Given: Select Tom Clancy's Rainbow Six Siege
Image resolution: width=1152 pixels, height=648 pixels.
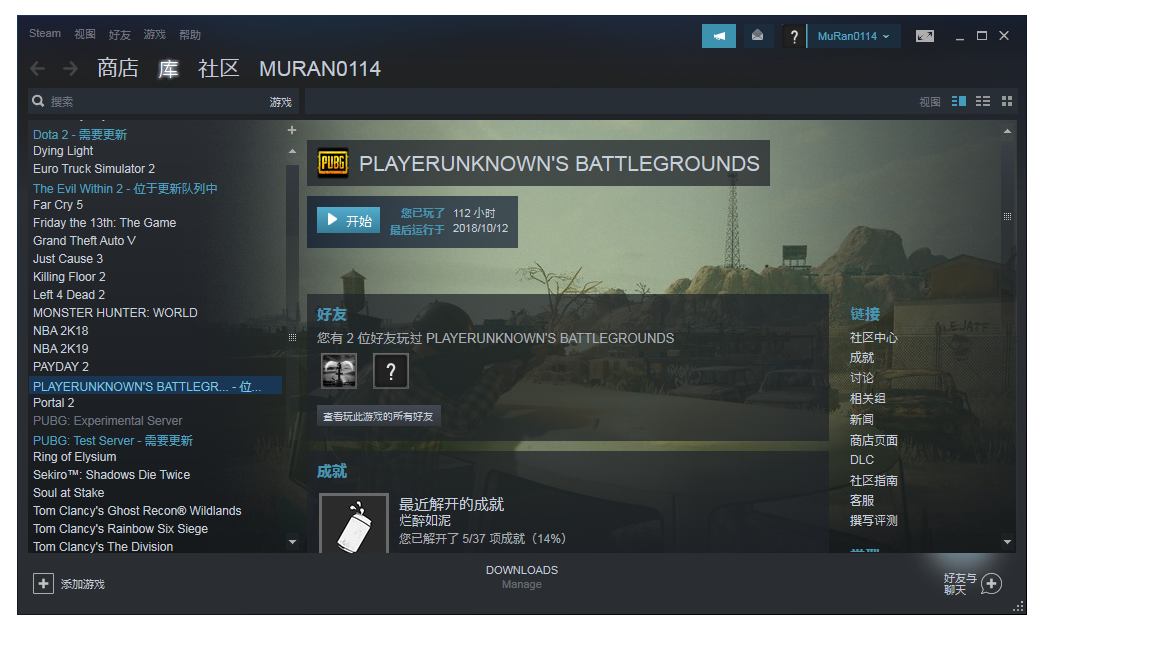Looking at the screenshot, I should (x=120, y=528).
